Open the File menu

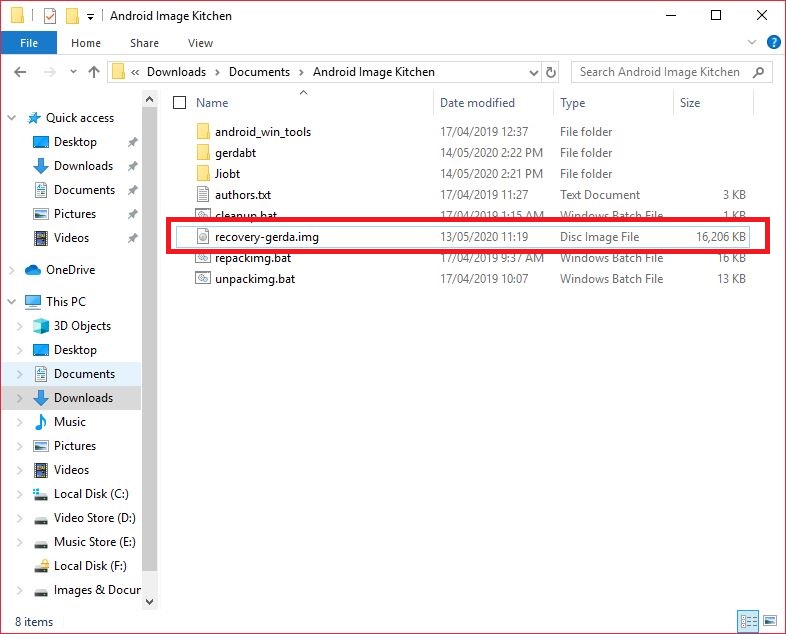tap(29, 43)
